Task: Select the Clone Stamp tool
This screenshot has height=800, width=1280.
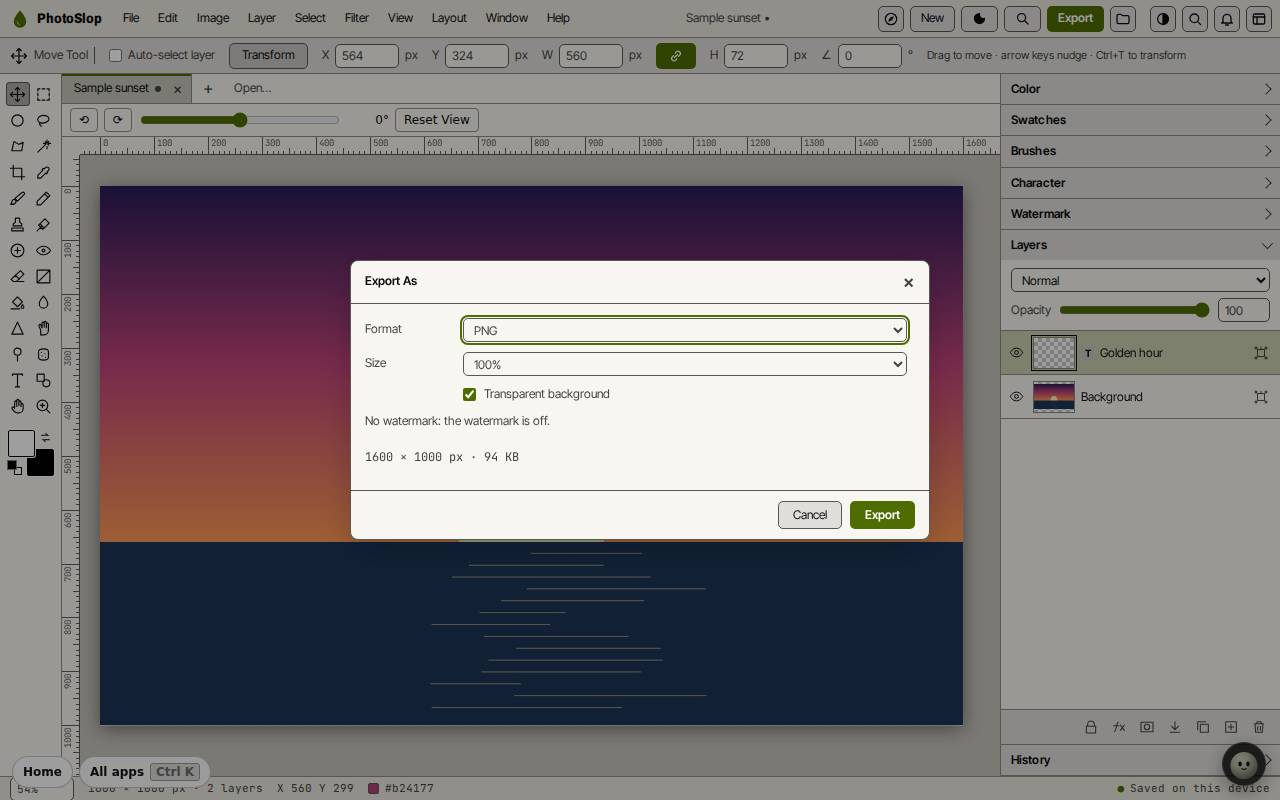Action: [17, 224]
